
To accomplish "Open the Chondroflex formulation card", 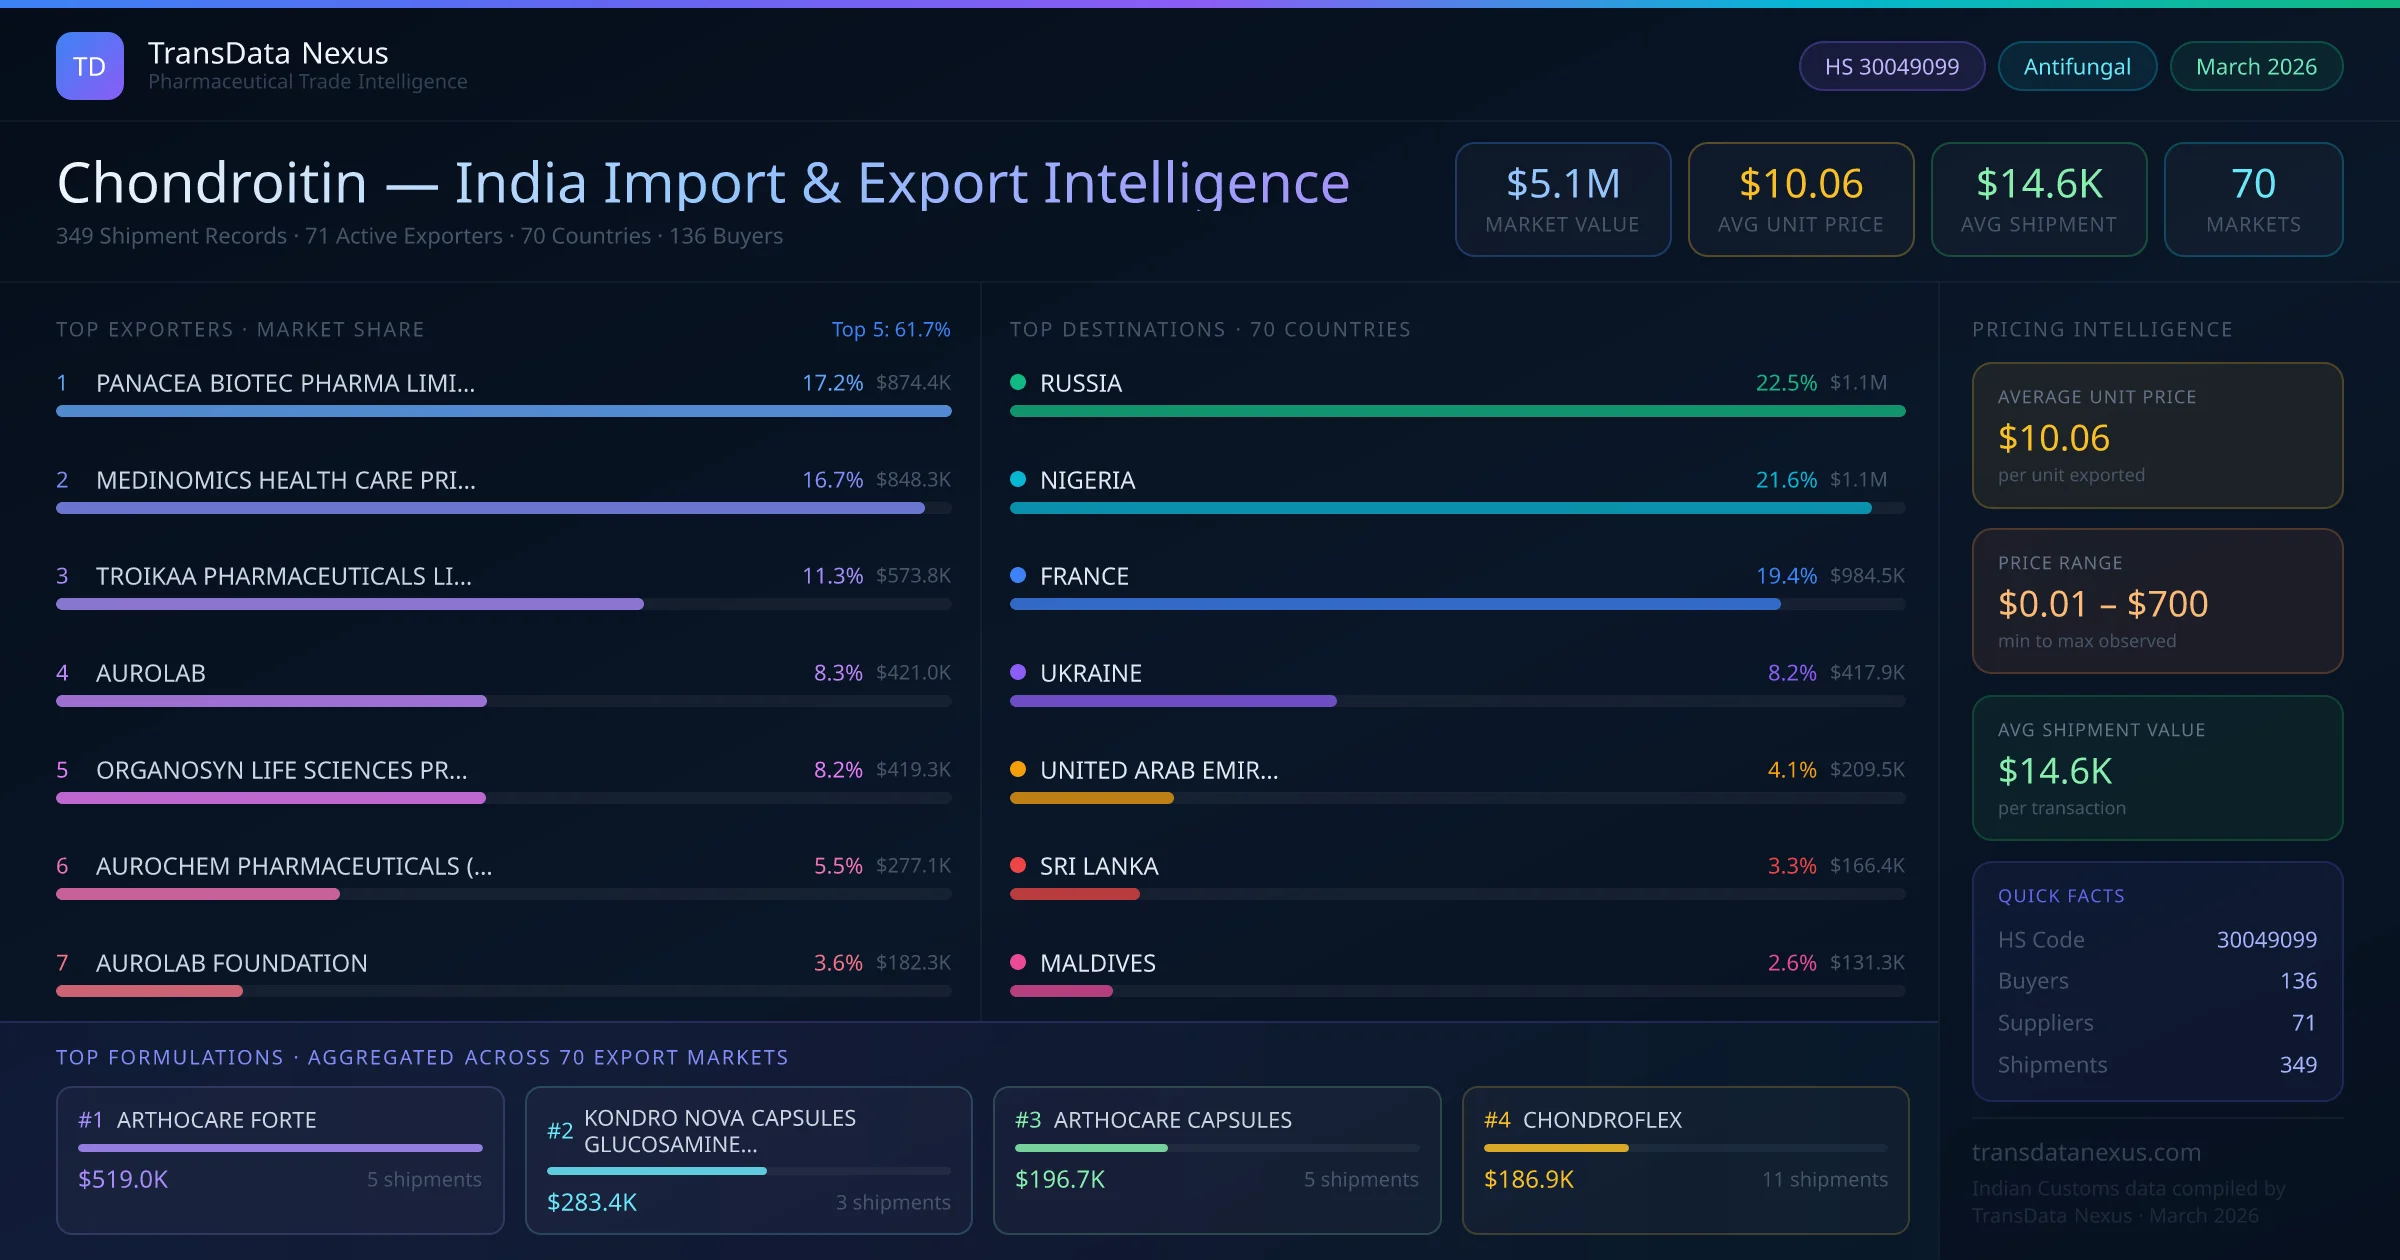I will click(x=1685, y=1159).
